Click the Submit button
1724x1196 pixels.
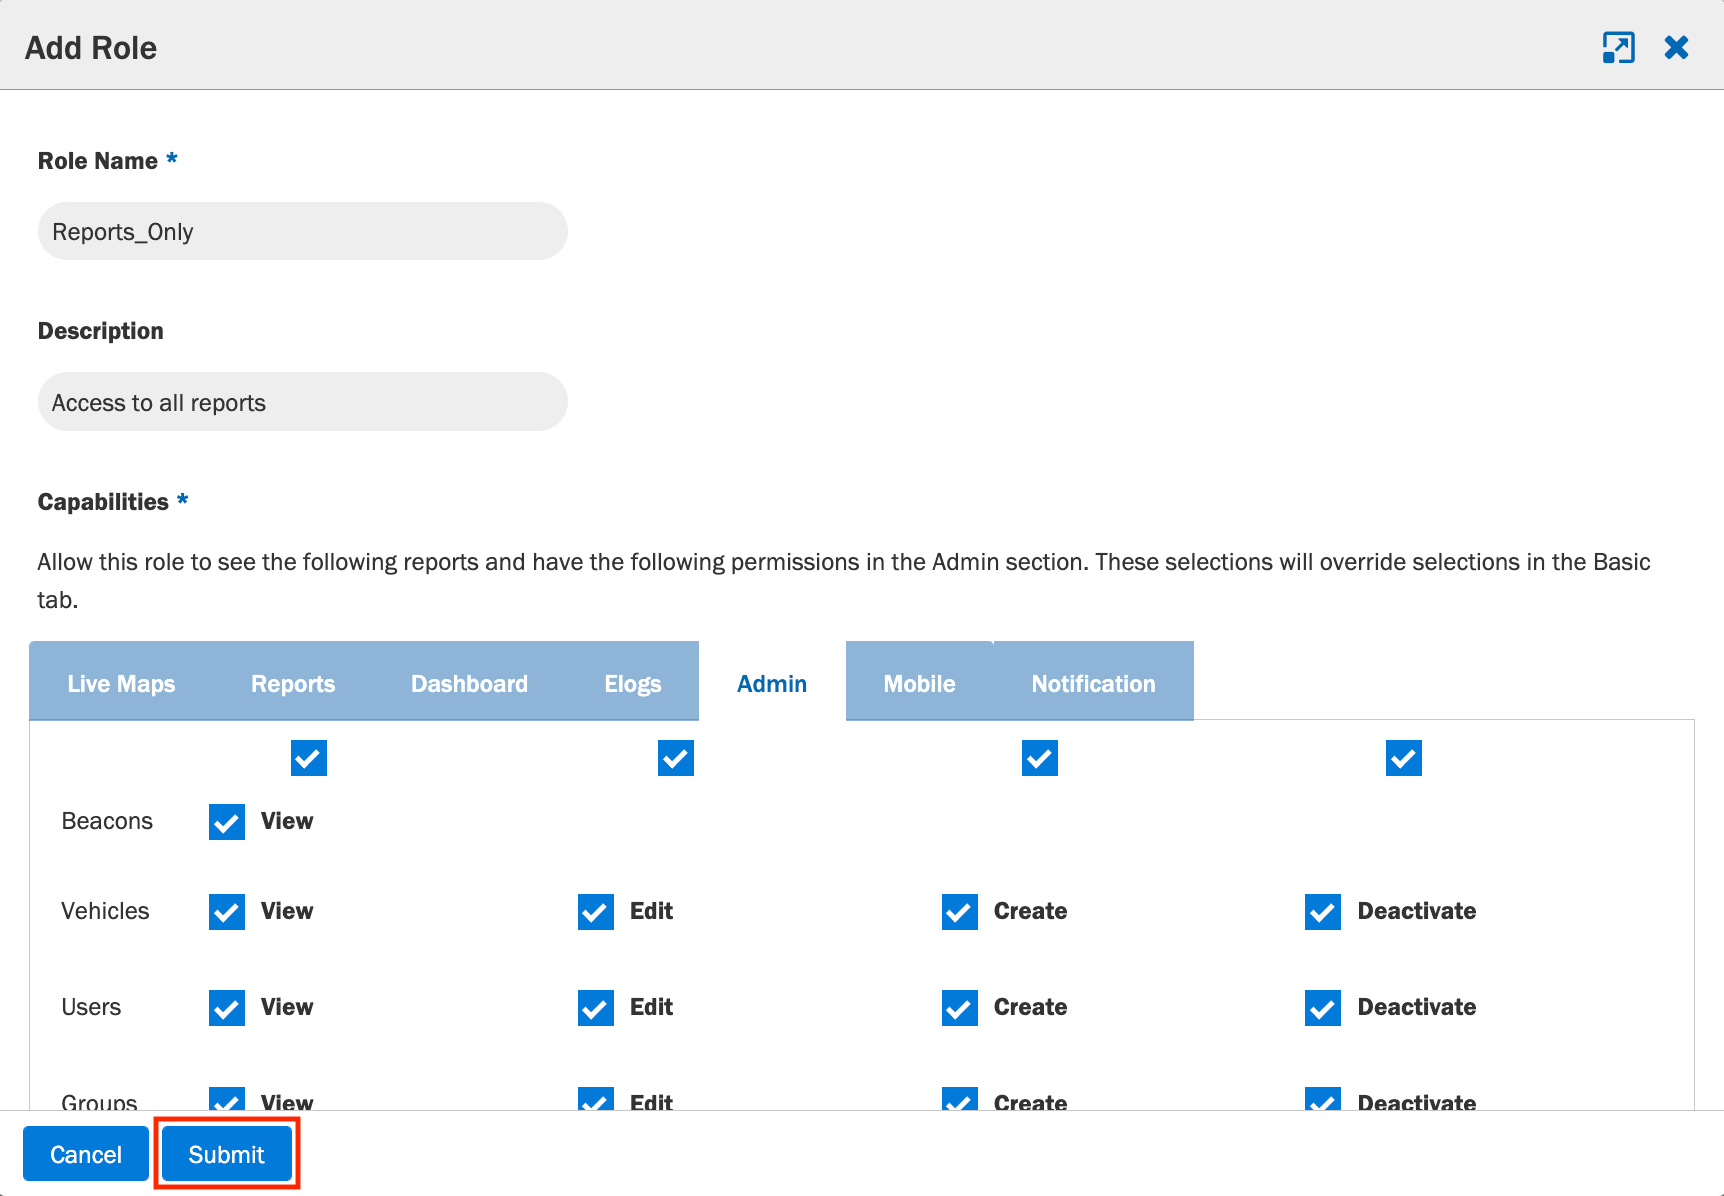[x=227, y=1154]
